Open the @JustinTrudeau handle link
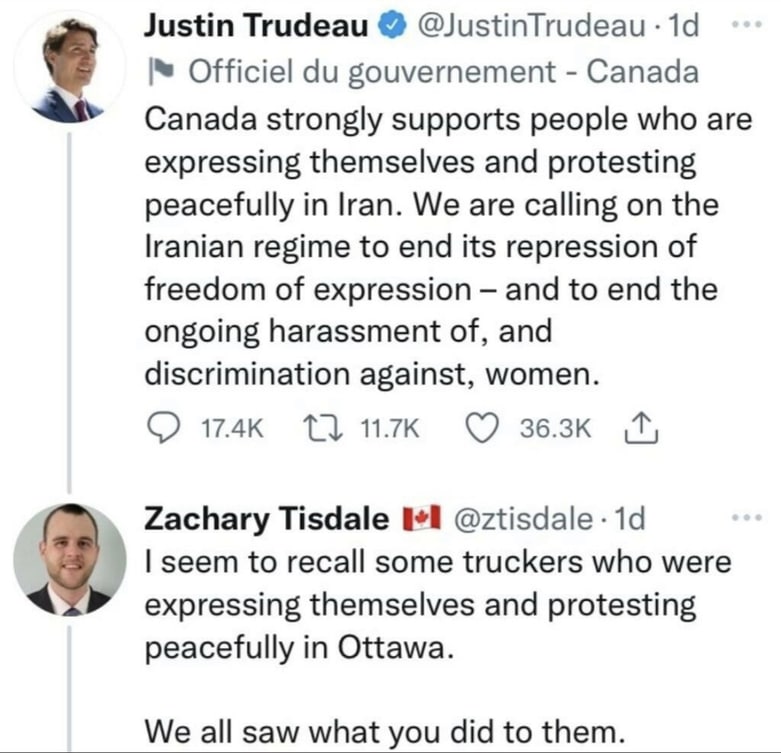 coord(530,26)
